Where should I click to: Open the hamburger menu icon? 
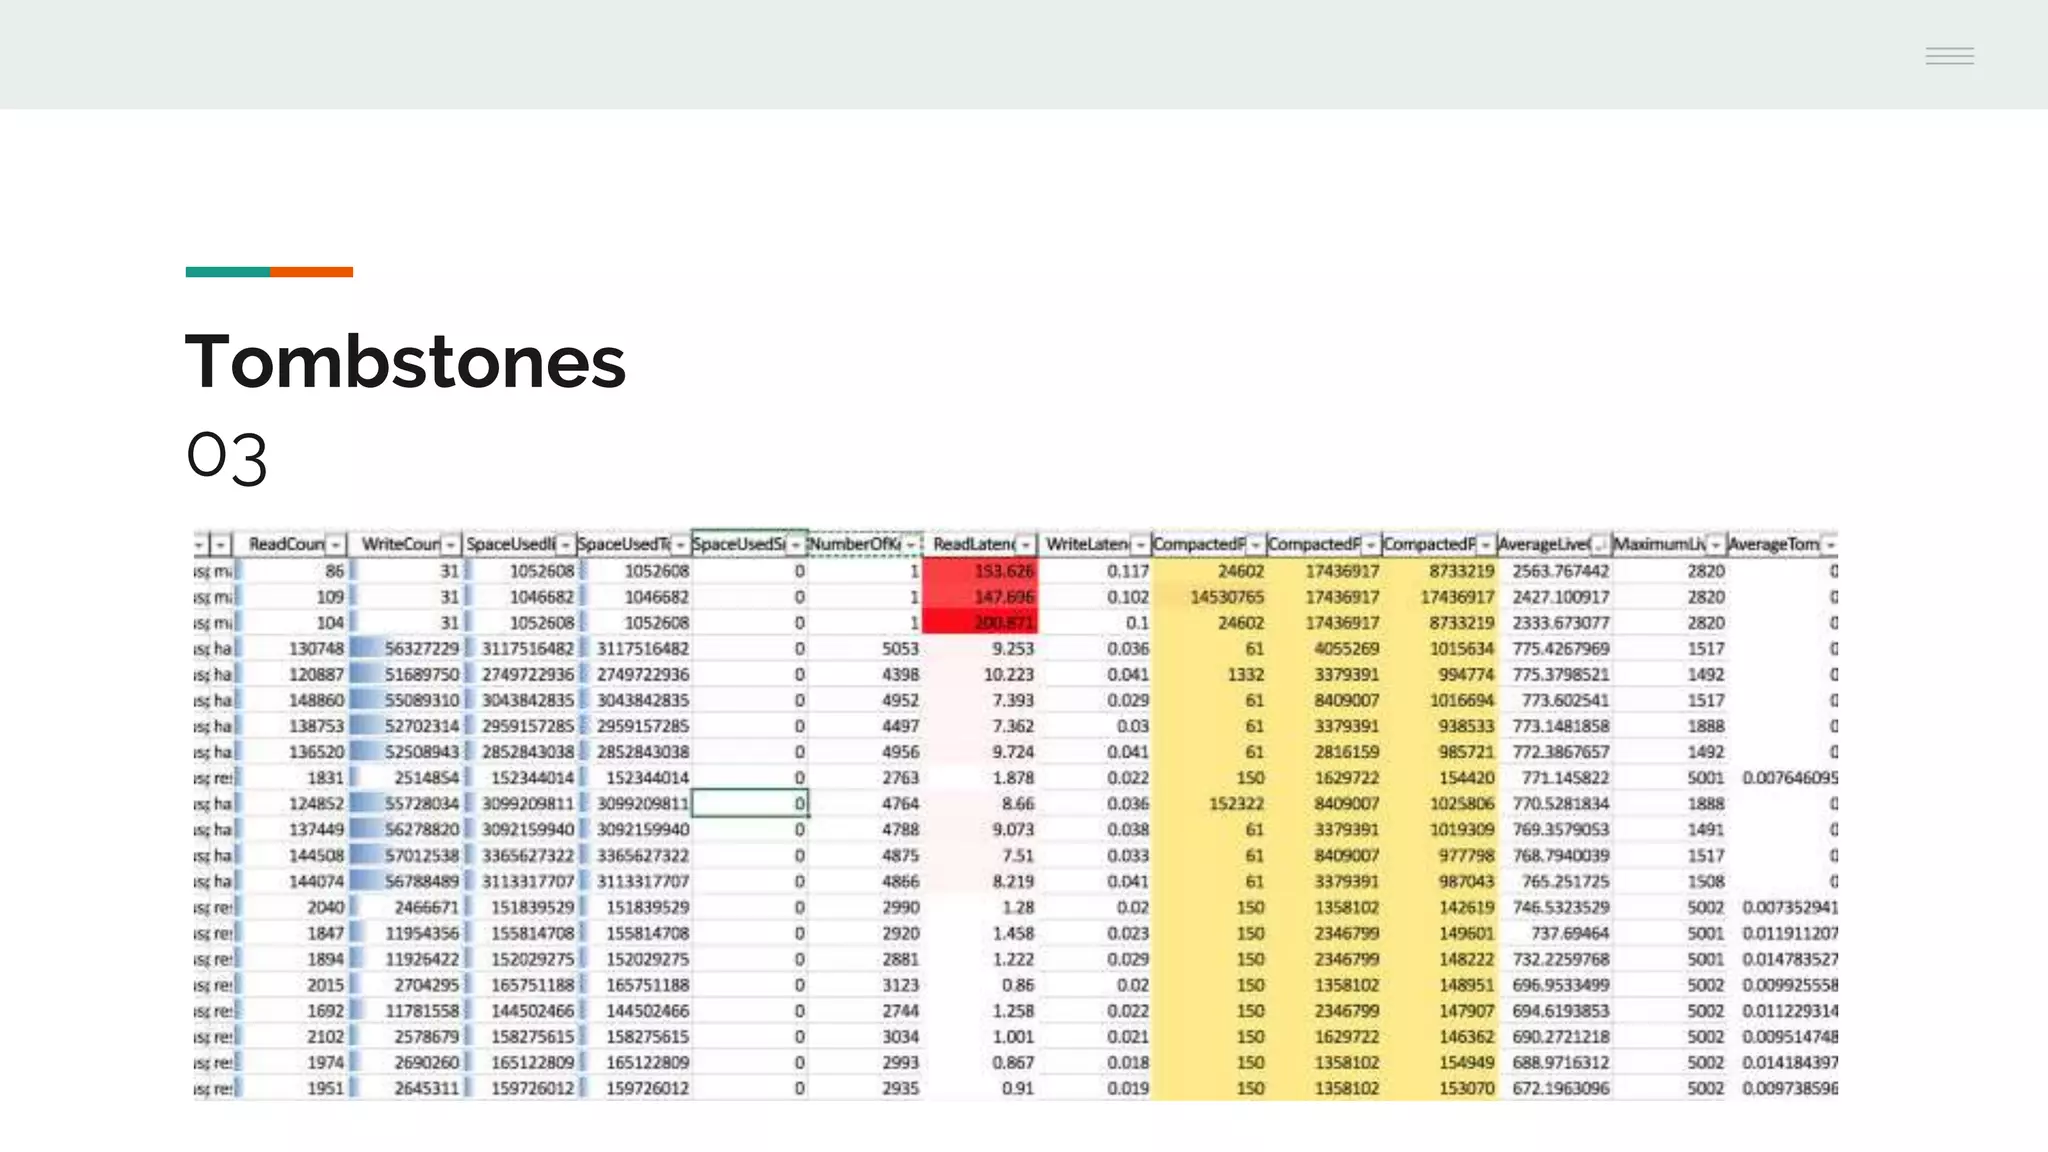[x=1949, y=56]
